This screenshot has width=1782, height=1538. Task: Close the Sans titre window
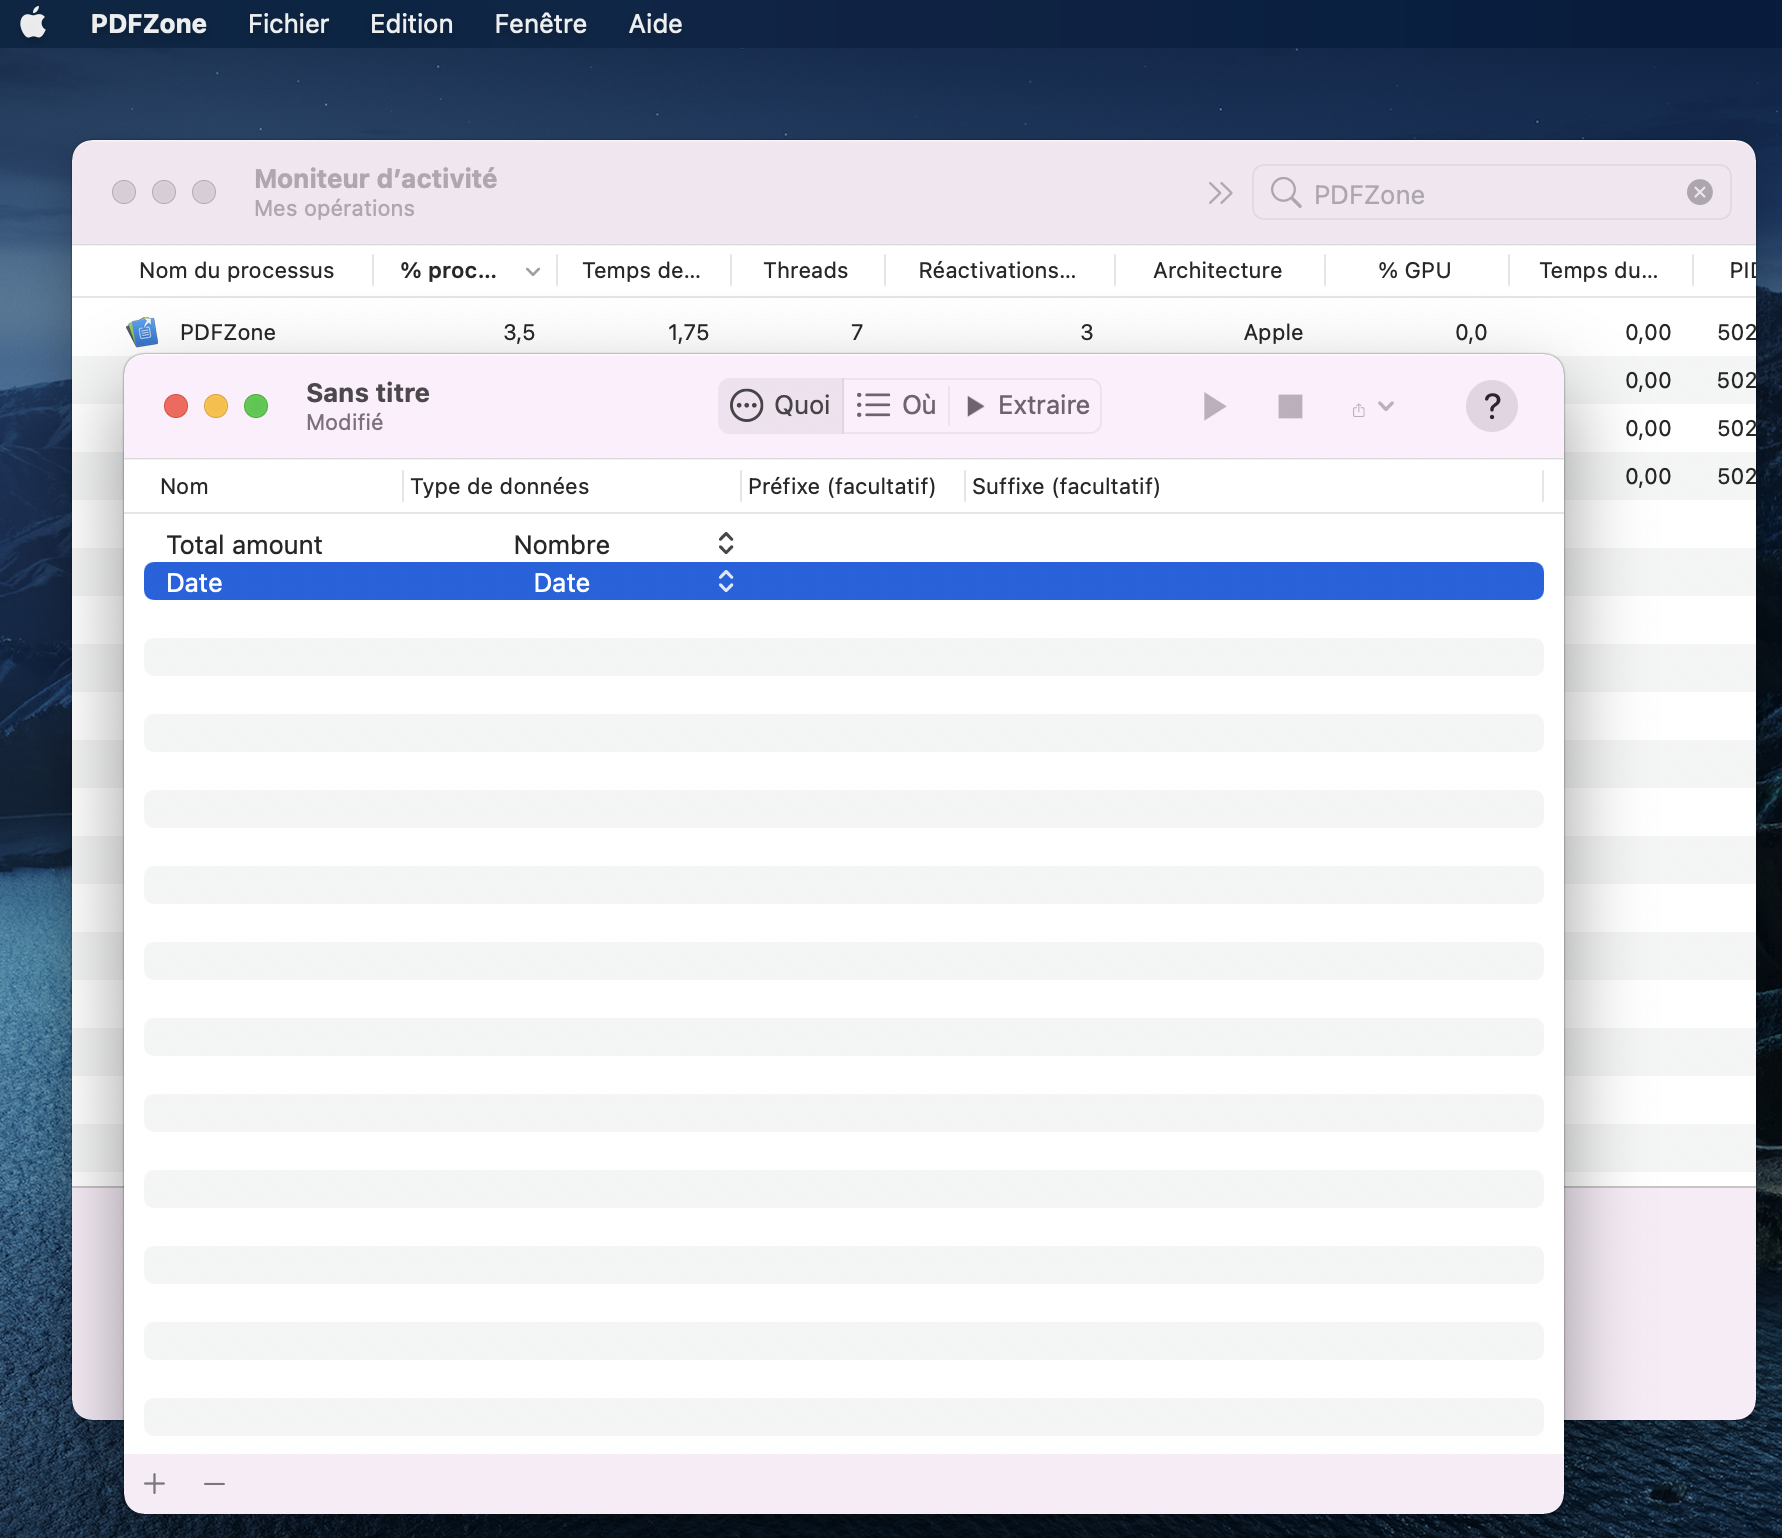click(x=176, y=406)
